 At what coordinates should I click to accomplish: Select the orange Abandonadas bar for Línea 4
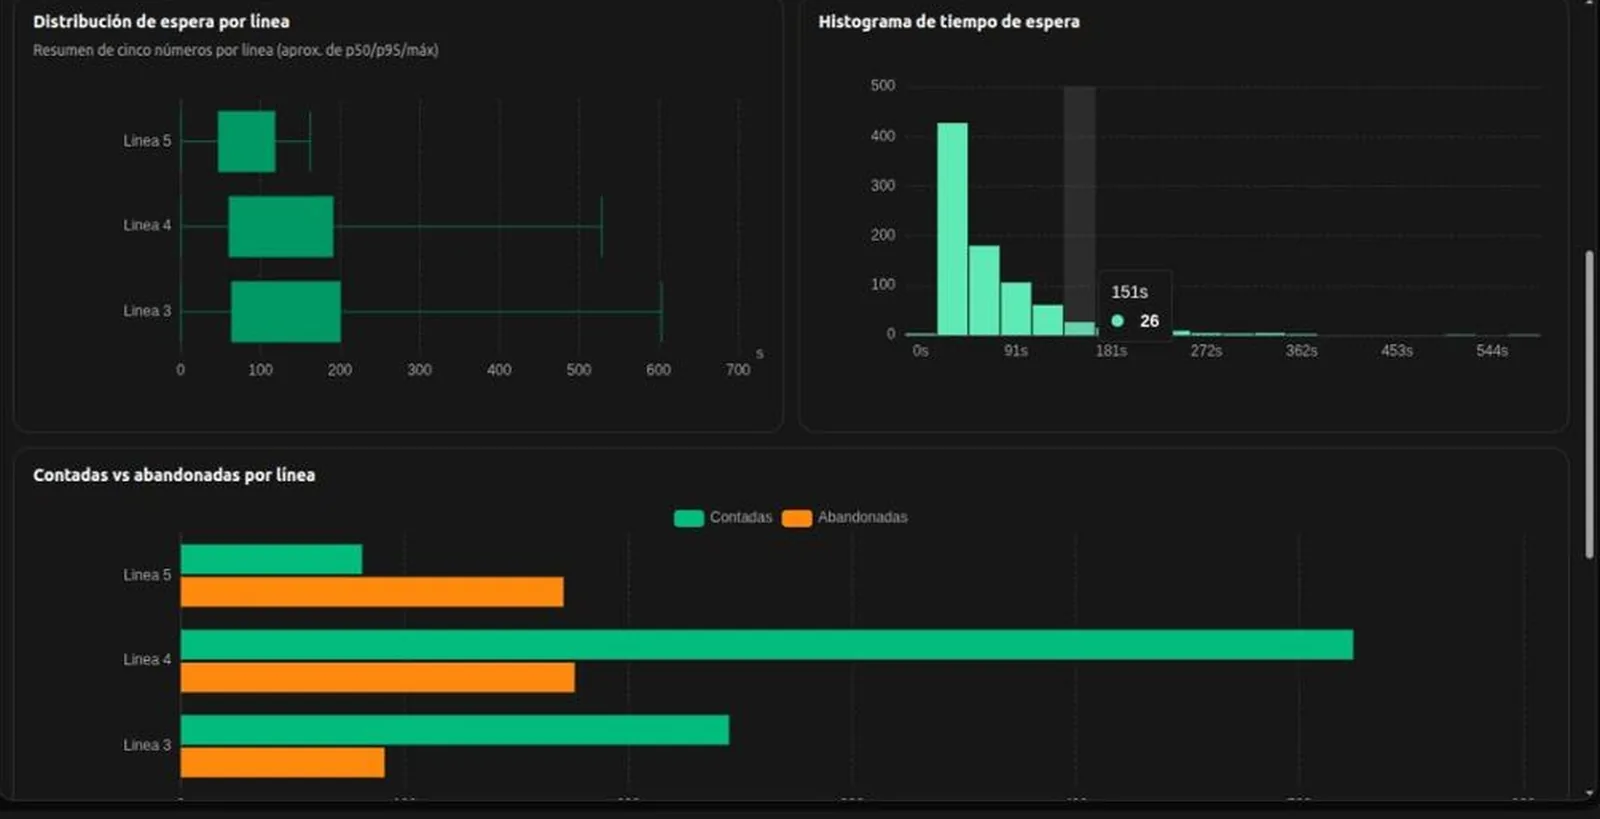[x=378, y=677]
